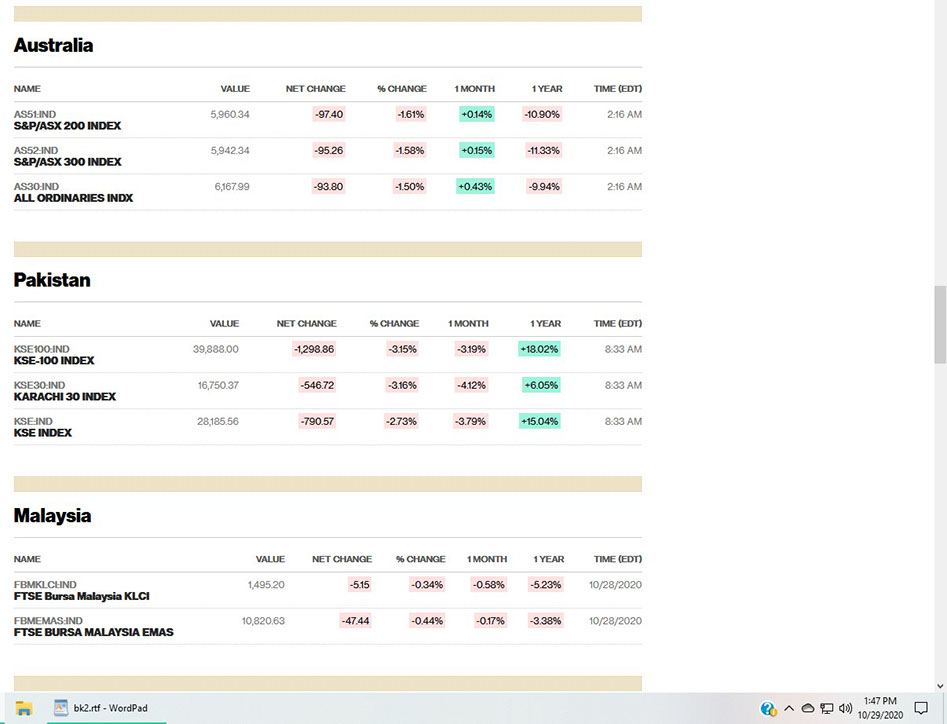Image resolution: width=947 pixels, height=724 pixels.
Task: Click S&P/ASX 200 INDEX name
Action: 68,126
